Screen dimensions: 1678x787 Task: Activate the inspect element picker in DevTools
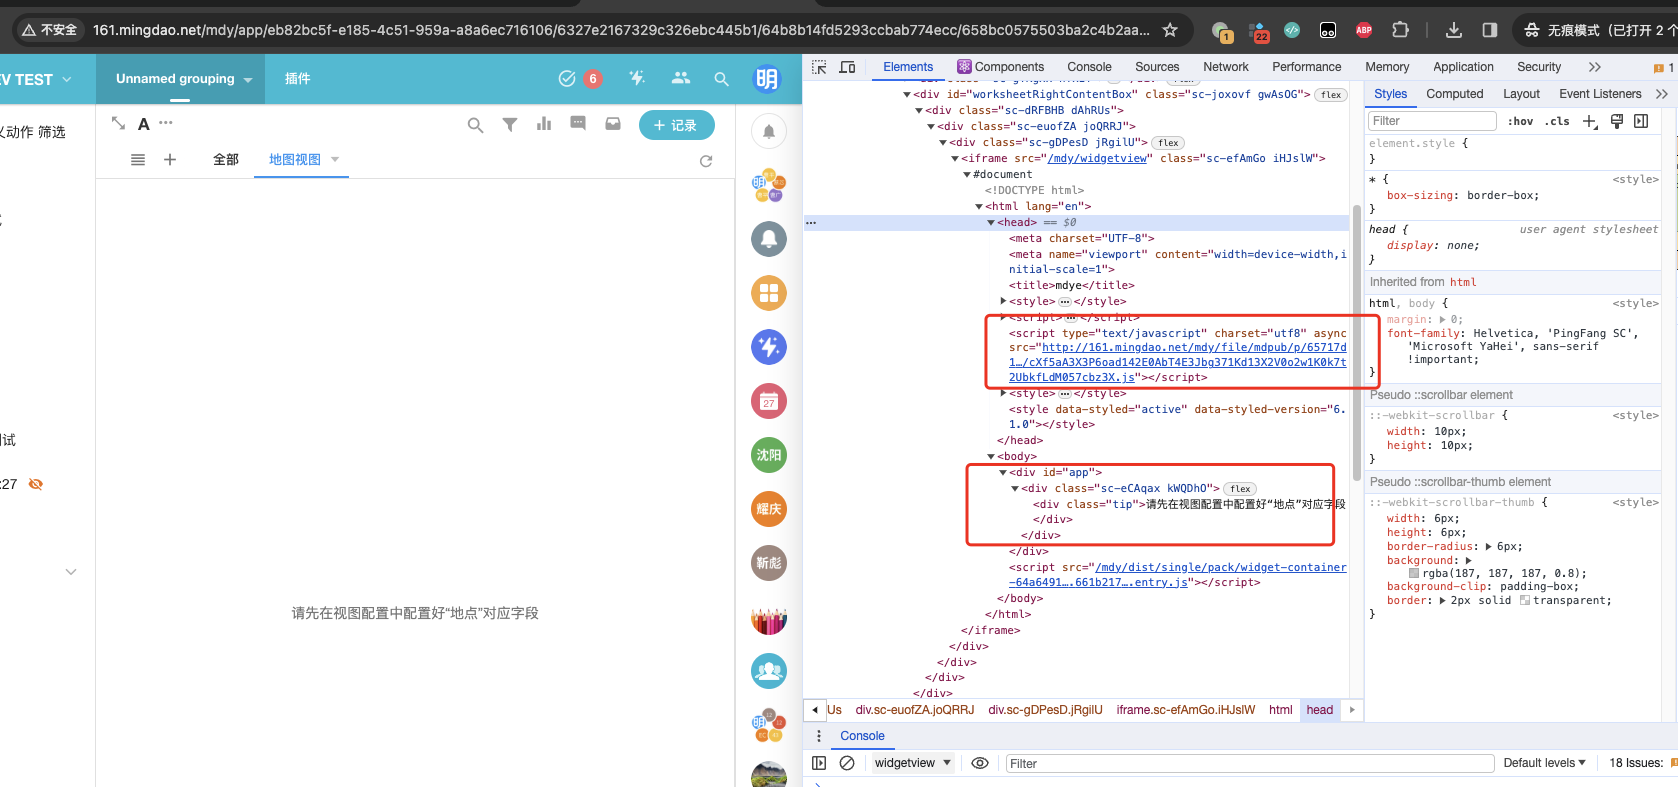click(x=819, y=67)
